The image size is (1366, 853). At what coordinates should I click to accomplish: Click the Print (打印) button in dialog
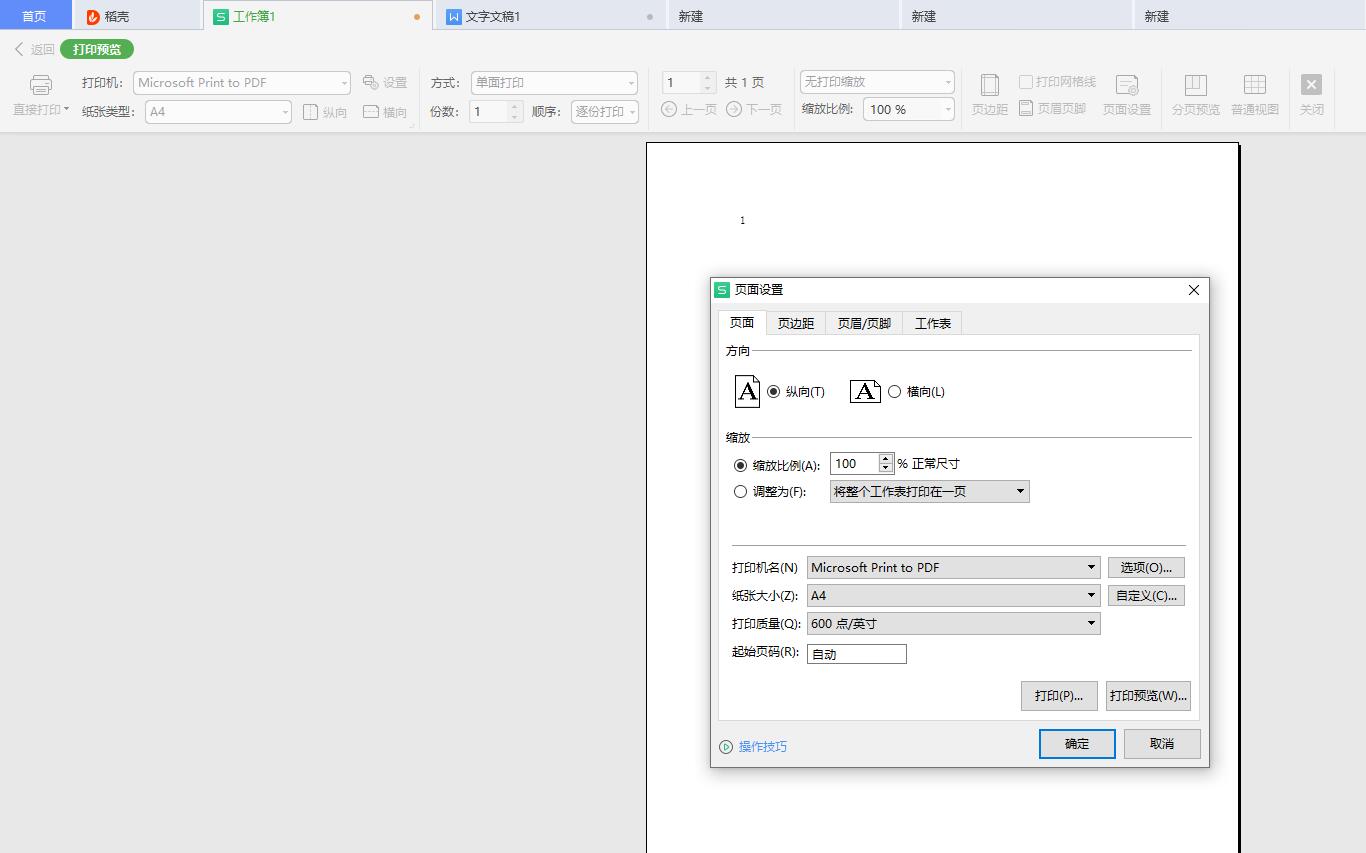click(x=1059, y=695)
